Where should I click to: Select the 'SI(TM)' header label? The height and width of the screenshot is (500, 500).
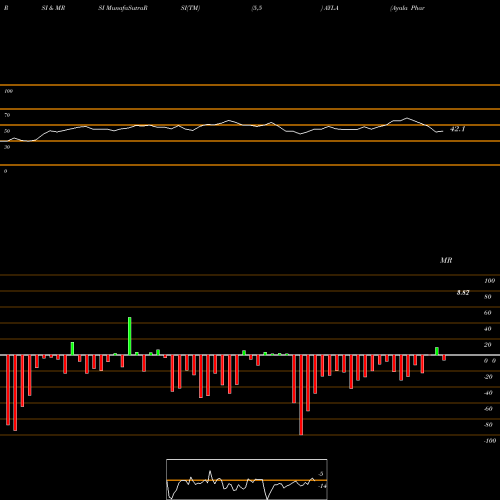coord(190,8)
